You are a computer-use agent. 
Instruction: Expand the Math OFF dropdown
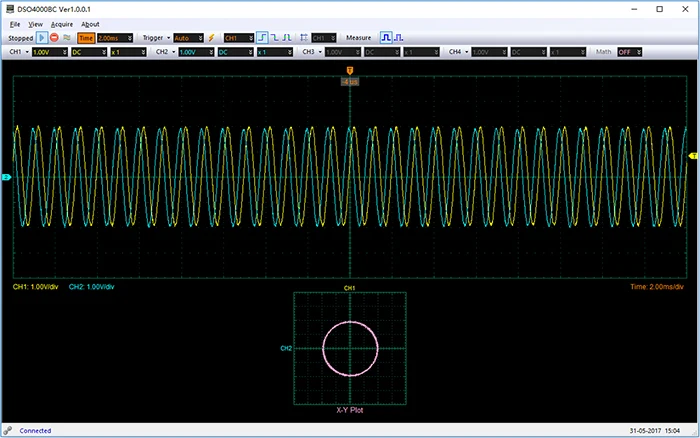coord(631,51)
